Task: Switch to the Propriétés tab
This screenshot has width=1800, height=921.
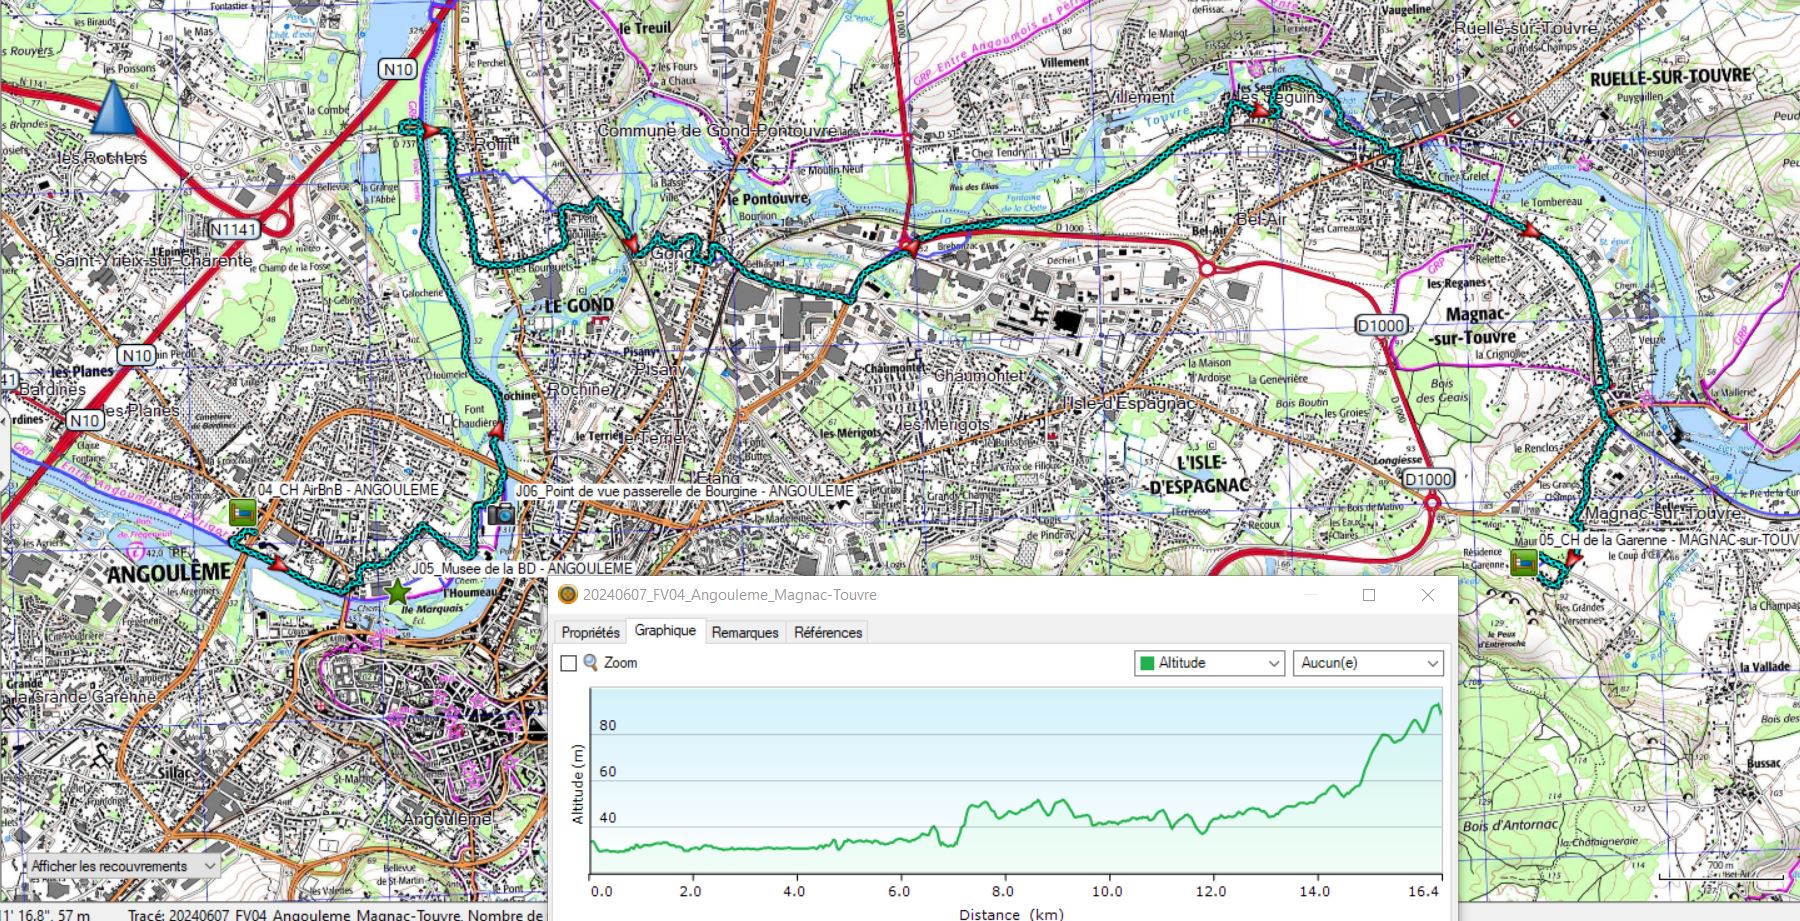Action: point(590,632)
